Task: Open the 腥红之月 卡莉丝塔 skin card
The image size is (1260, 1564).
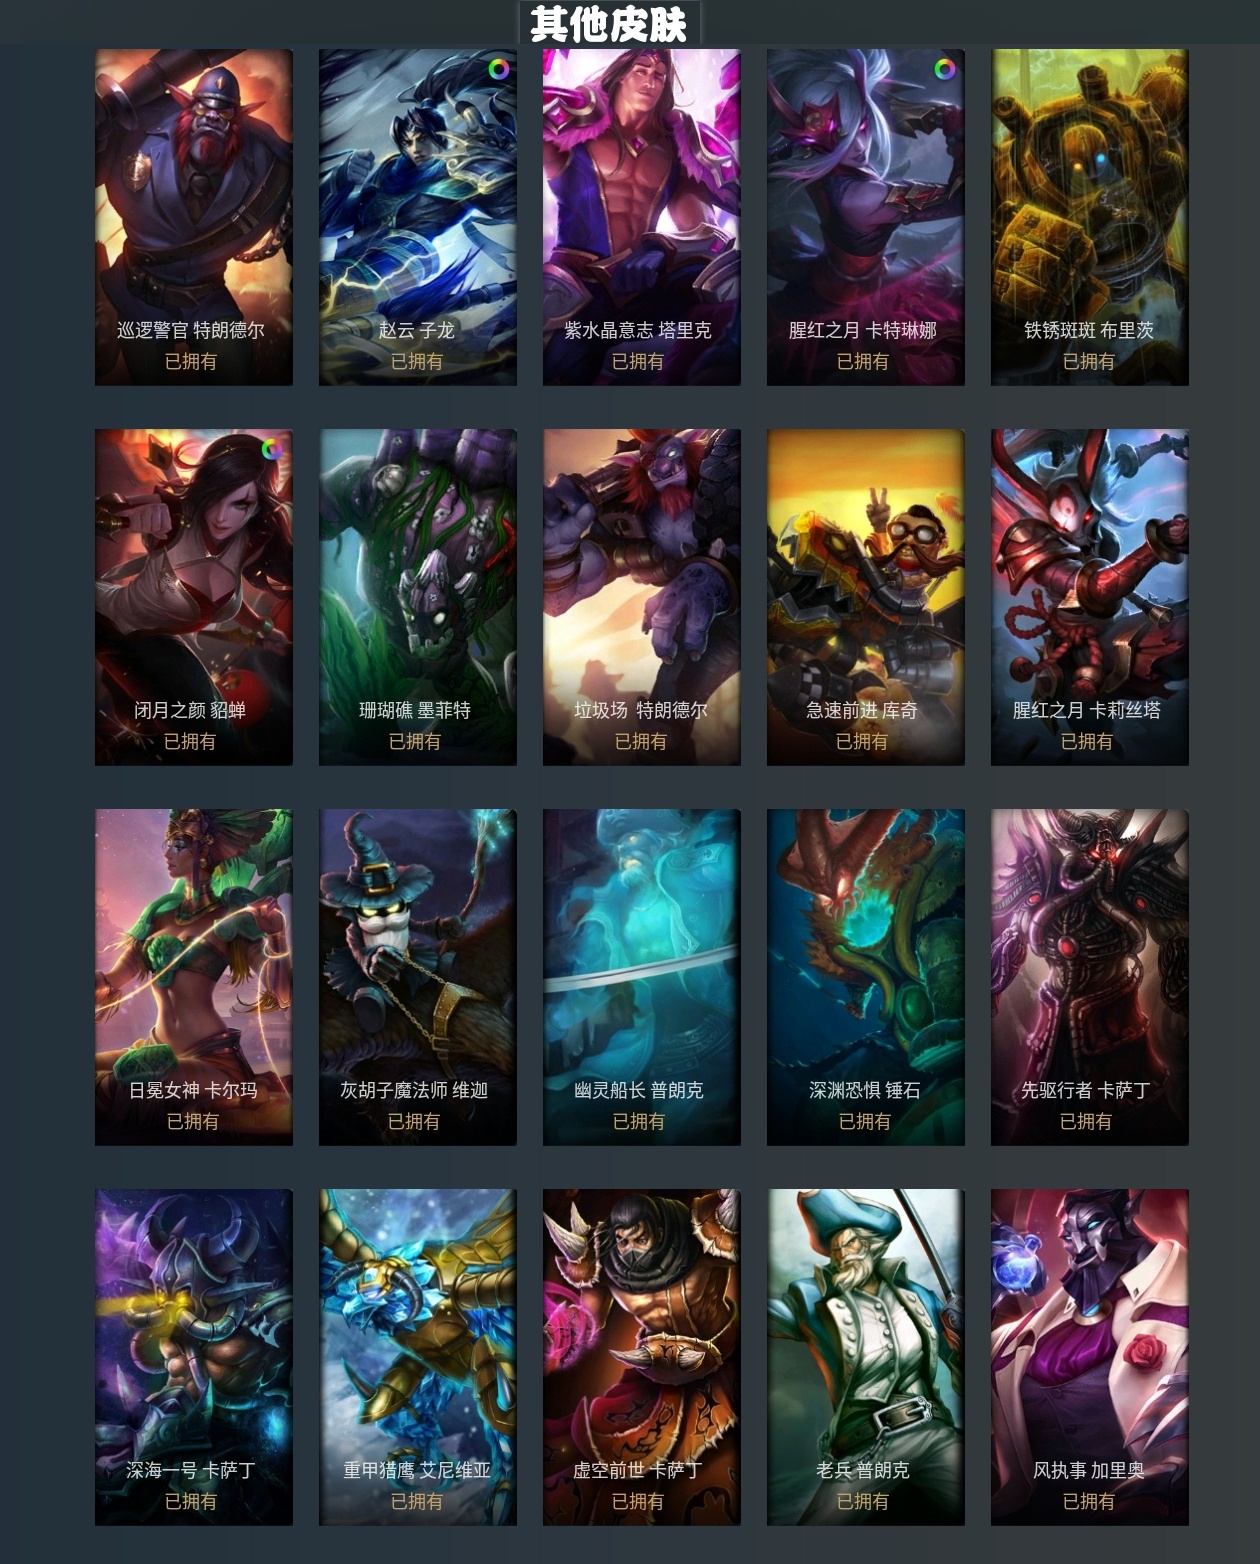Action: [x=1090, y=597]
